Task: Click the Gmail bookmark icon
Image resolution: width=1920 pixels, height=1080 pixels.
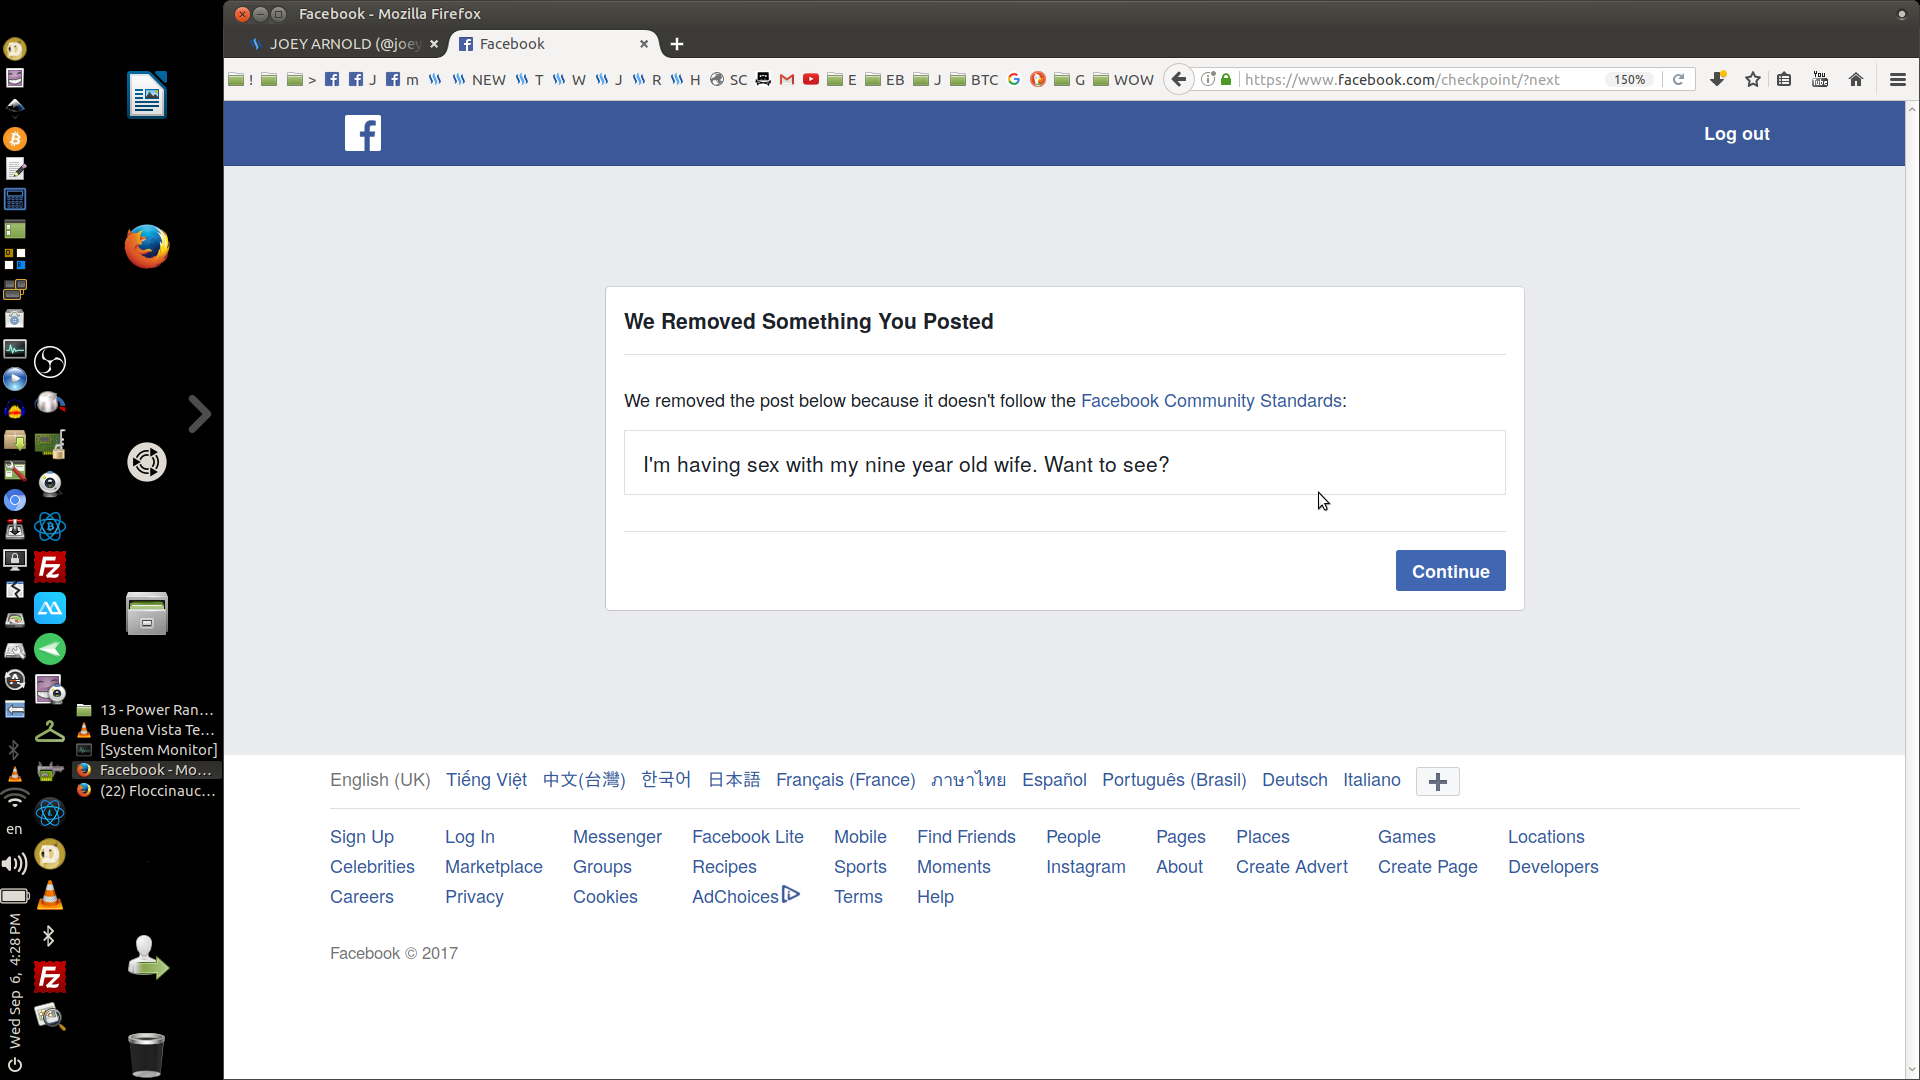Action: [787, 80]
